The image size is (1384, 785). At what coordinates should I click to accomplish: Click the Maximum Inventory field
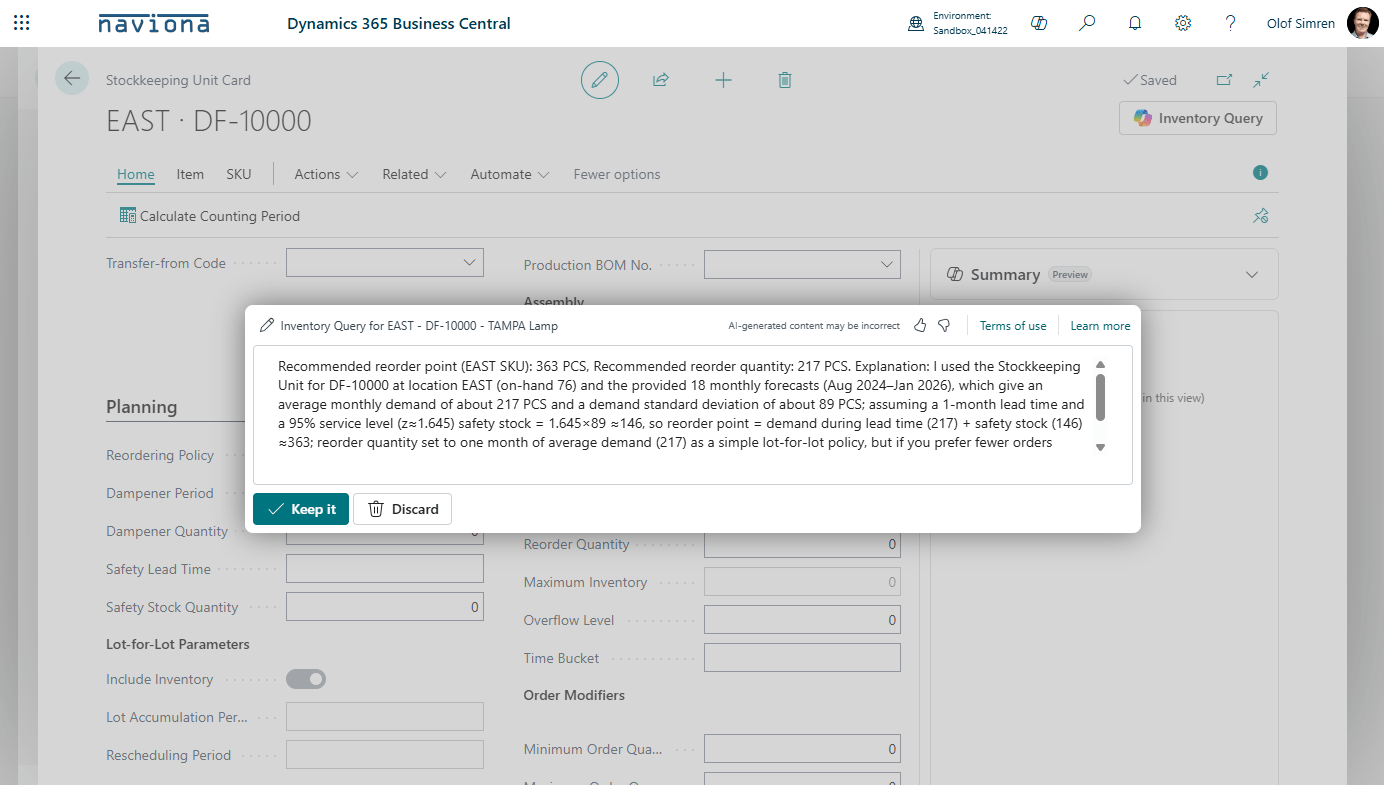(802, 582)
